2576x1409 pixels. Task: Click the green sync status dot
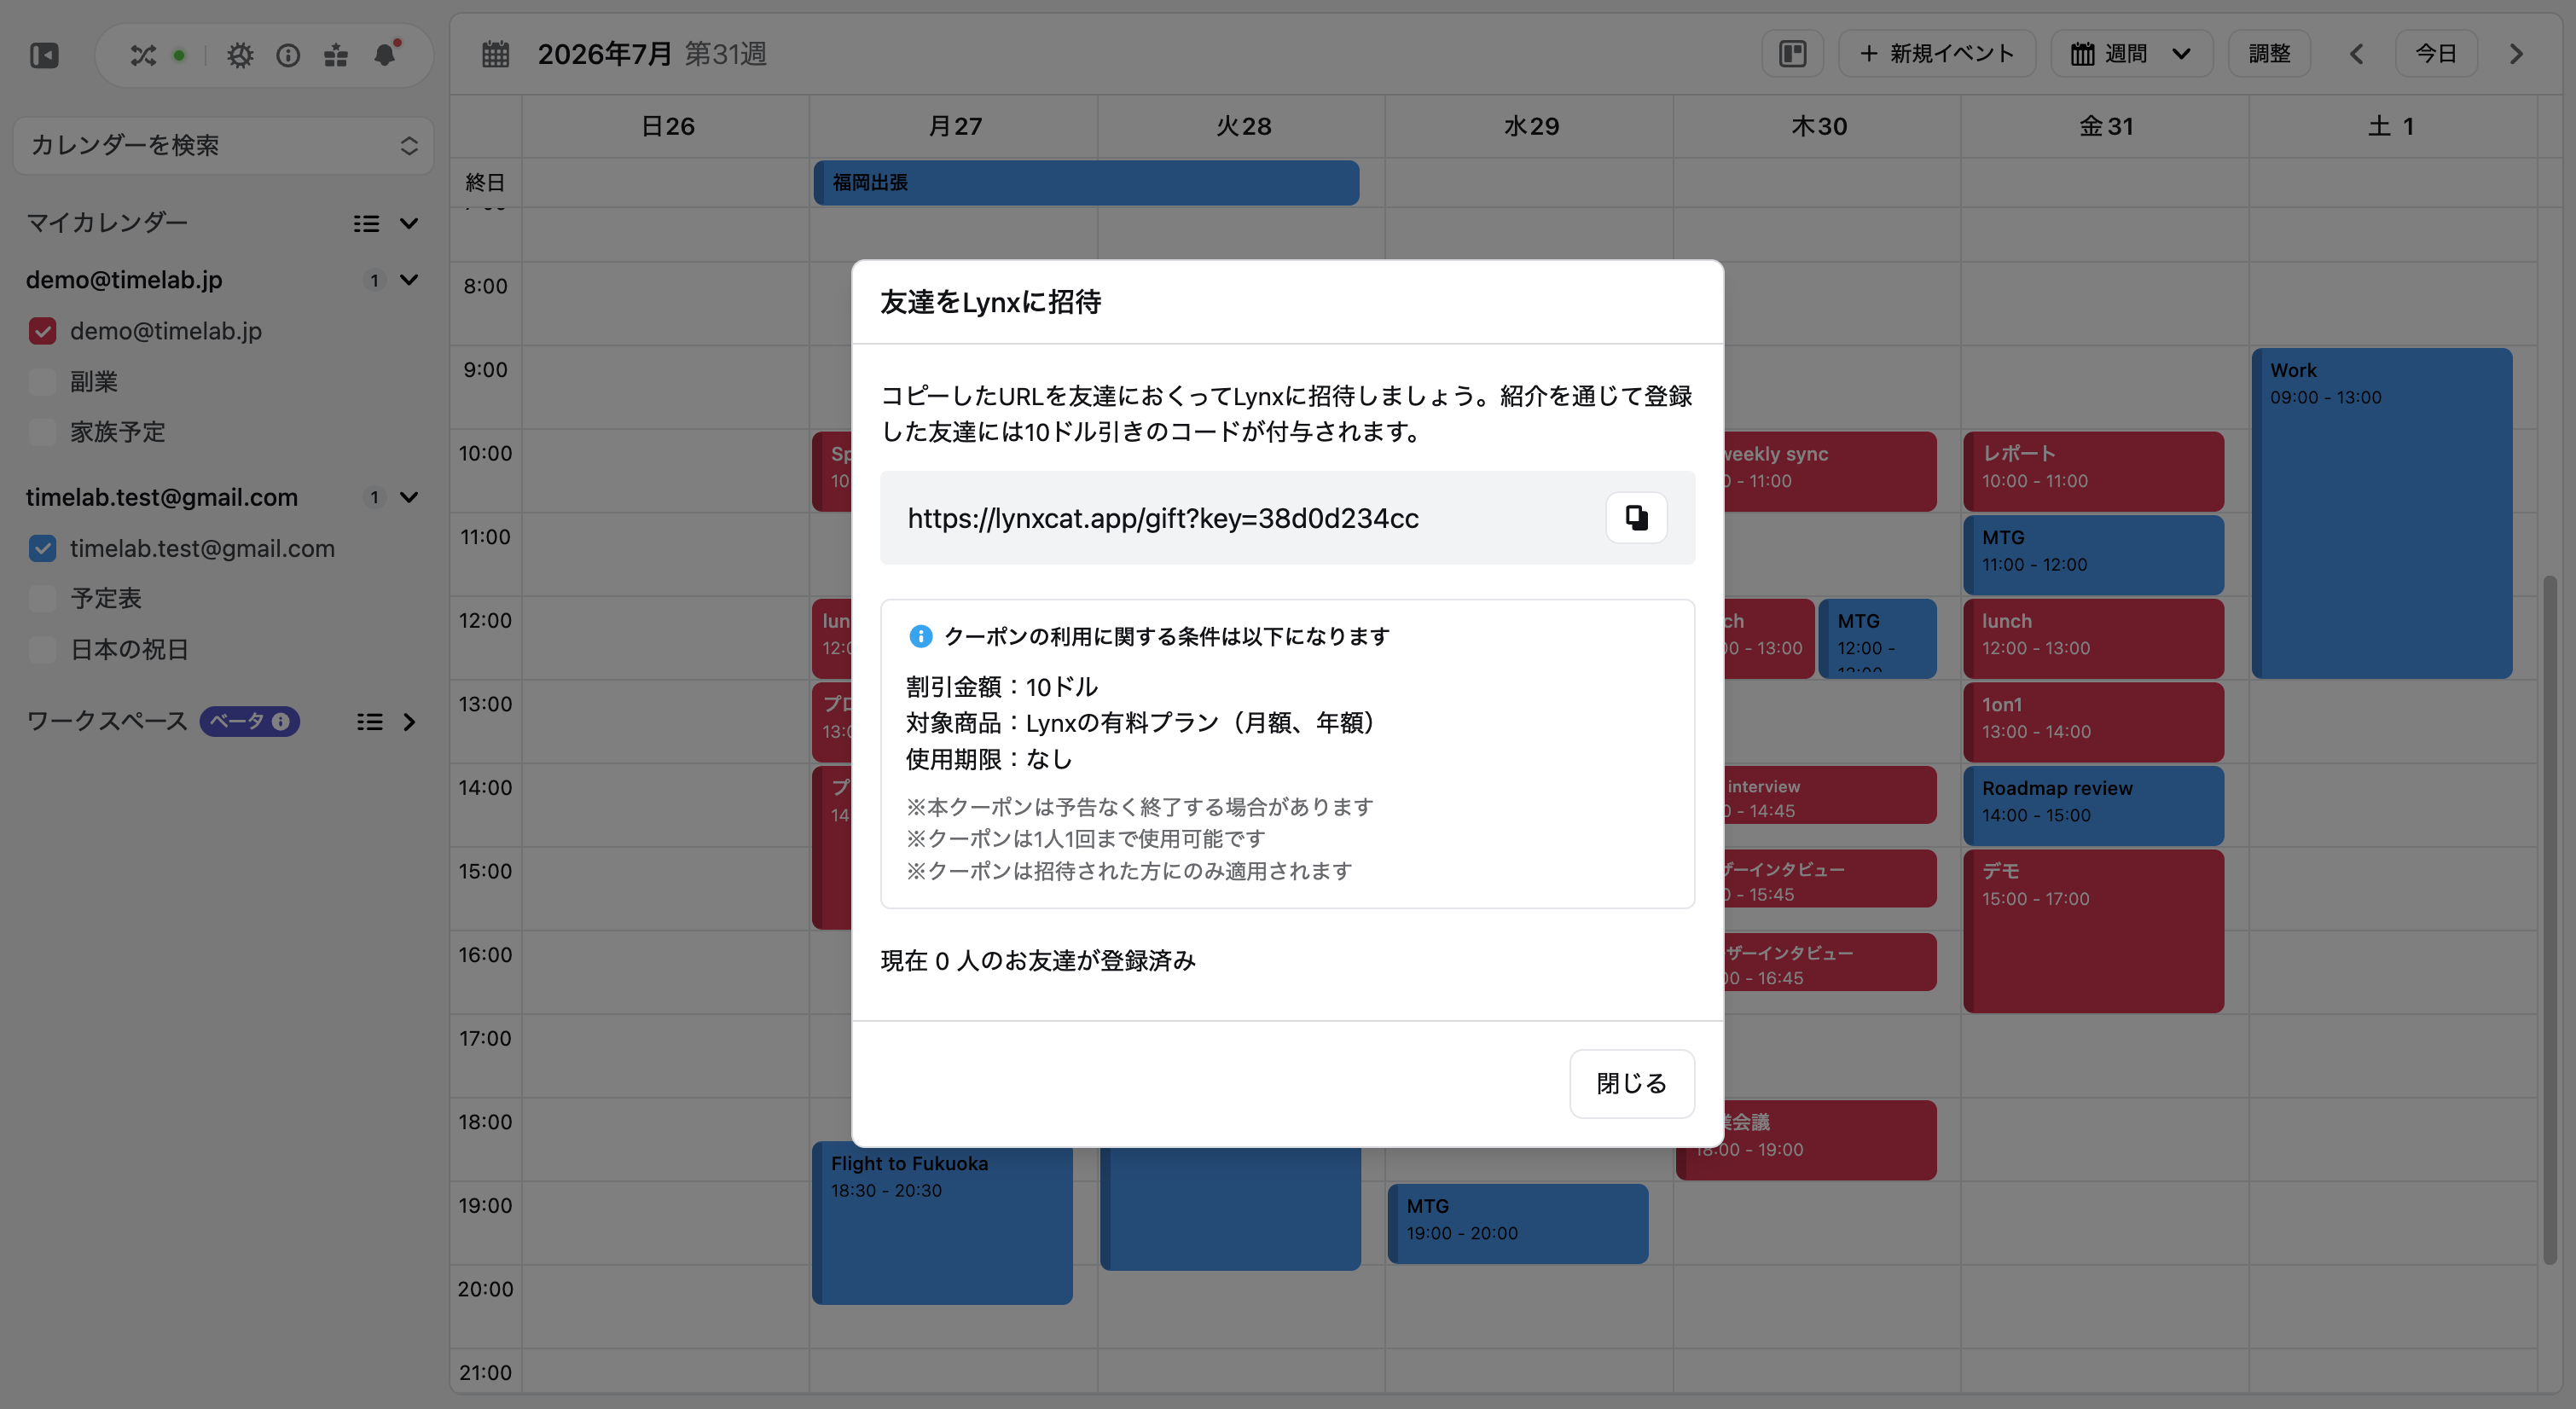179,55
